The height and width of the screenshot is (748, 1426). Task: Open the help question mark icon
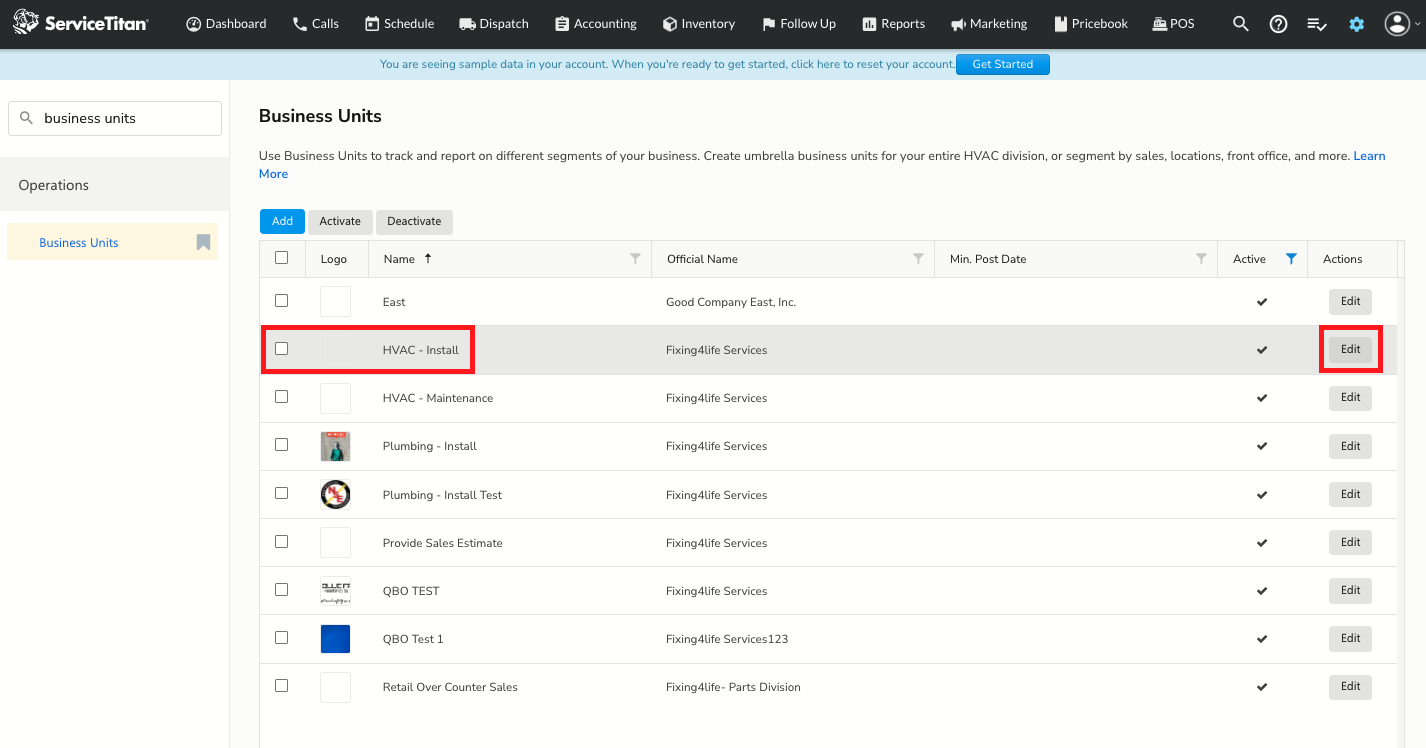(x=1278, y=24)
